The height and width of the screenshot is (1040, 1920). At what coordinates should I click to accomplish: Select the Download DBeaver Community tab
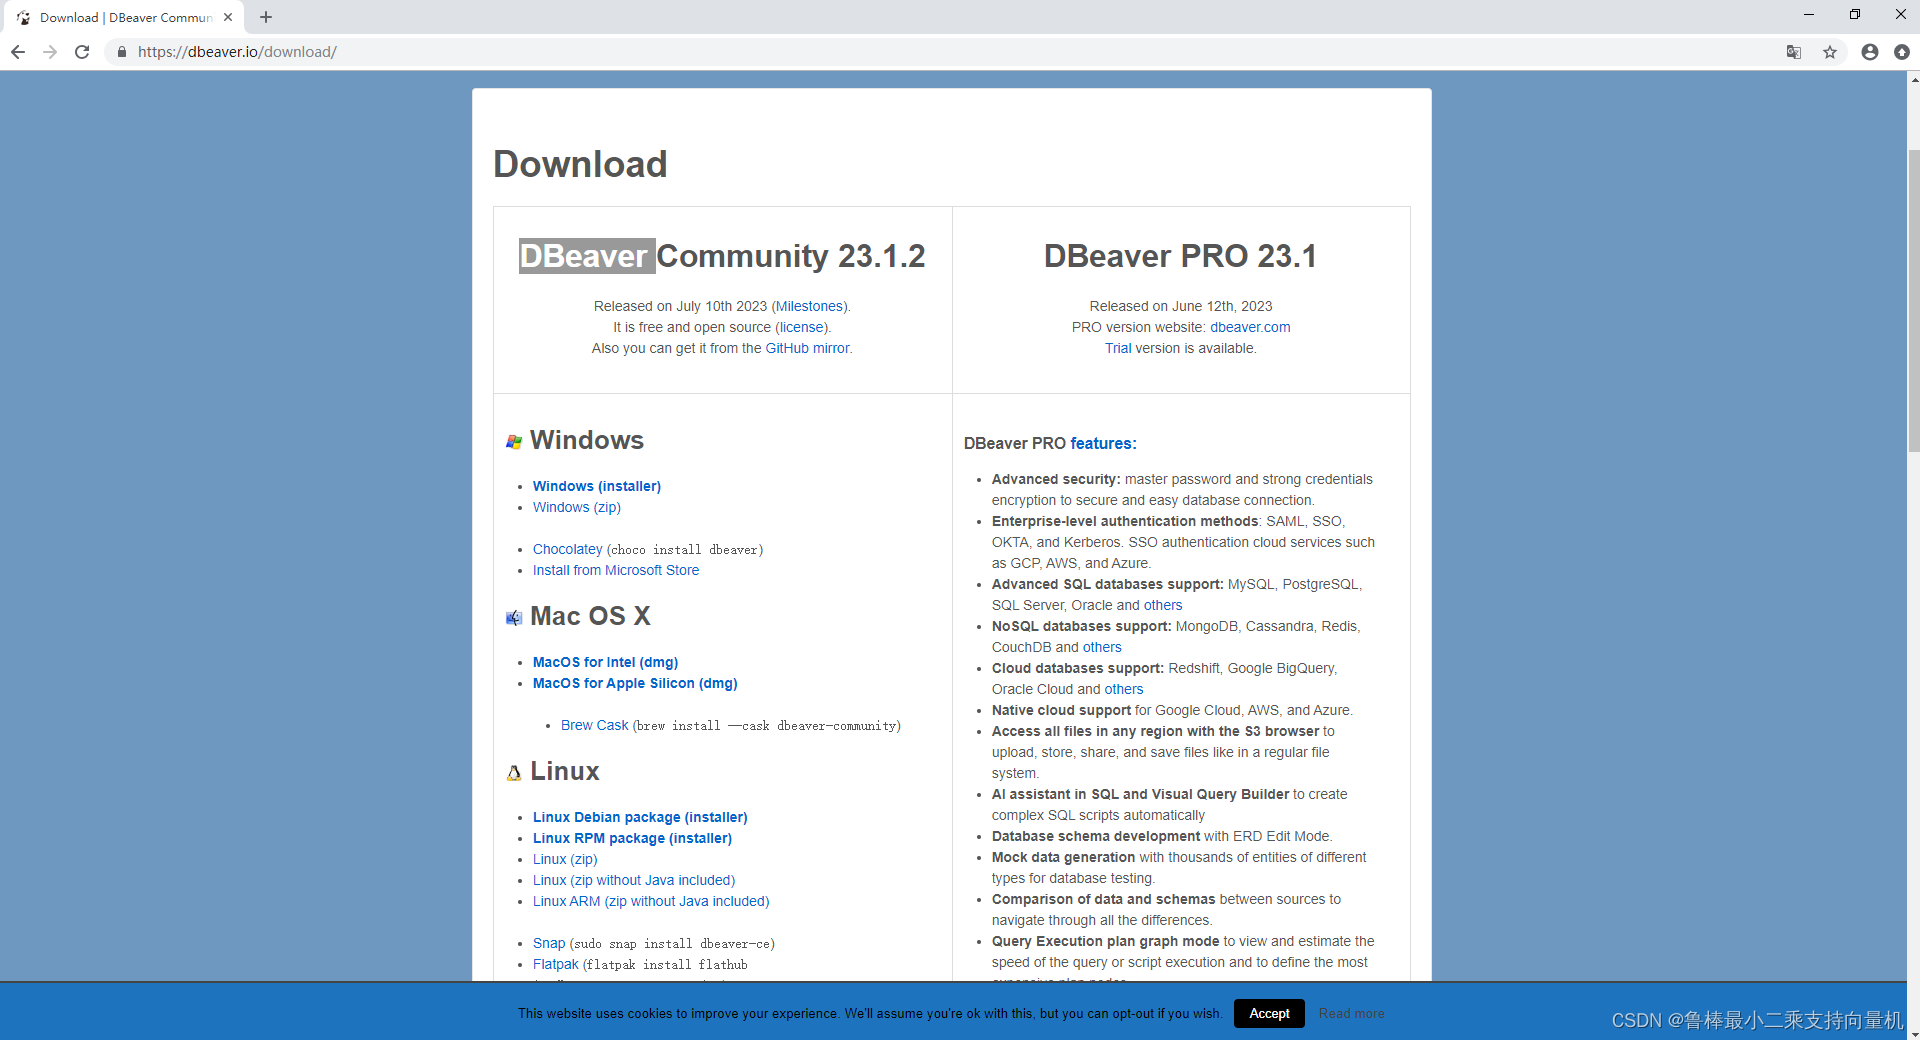pos(124,17)
